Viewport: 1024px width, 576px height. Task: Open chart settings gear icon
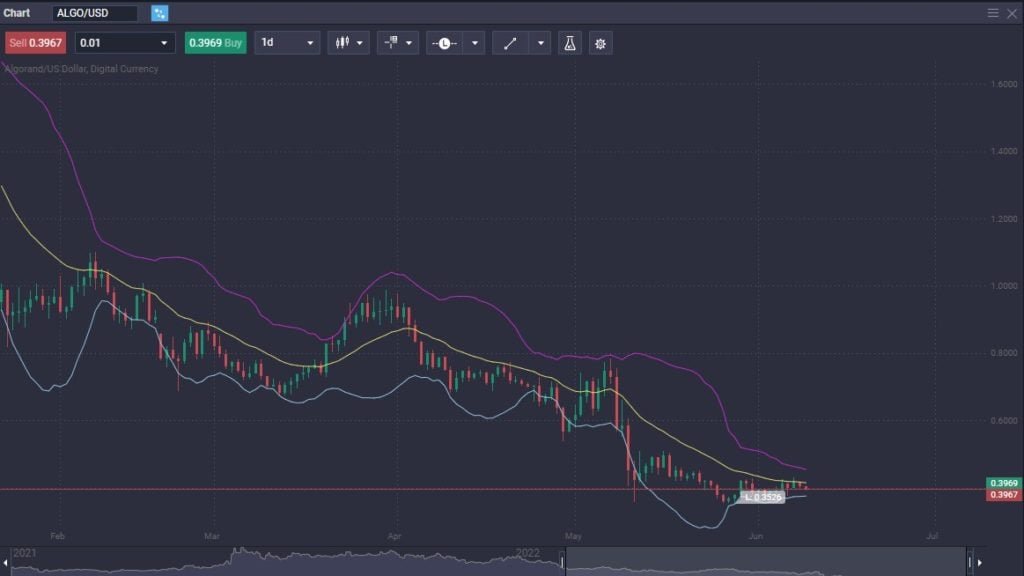click(x=600, y=44)
